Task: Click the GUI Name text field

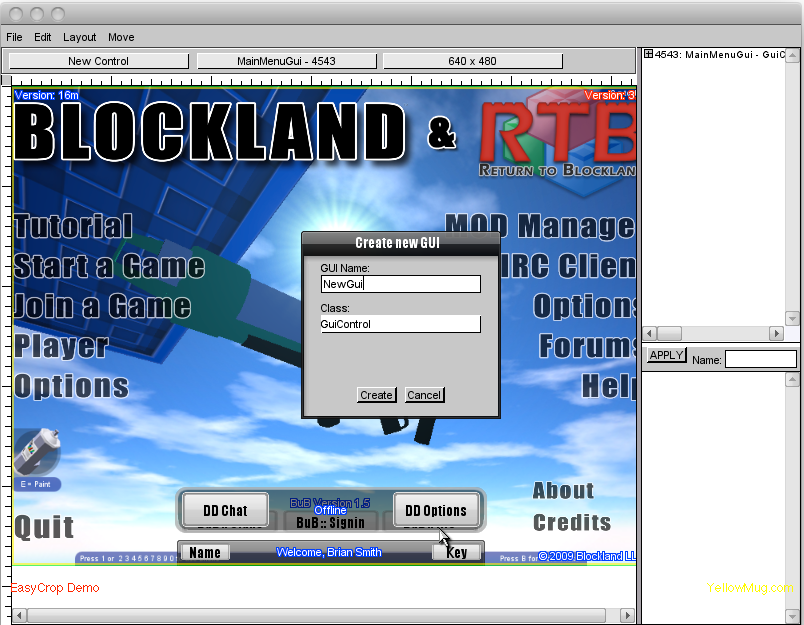Action: tap(400, 284)
